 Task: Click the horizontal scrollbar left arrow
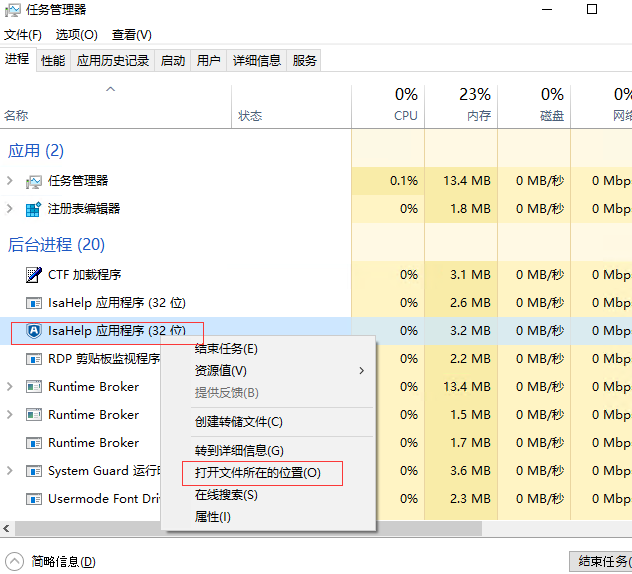coord(7,528)
